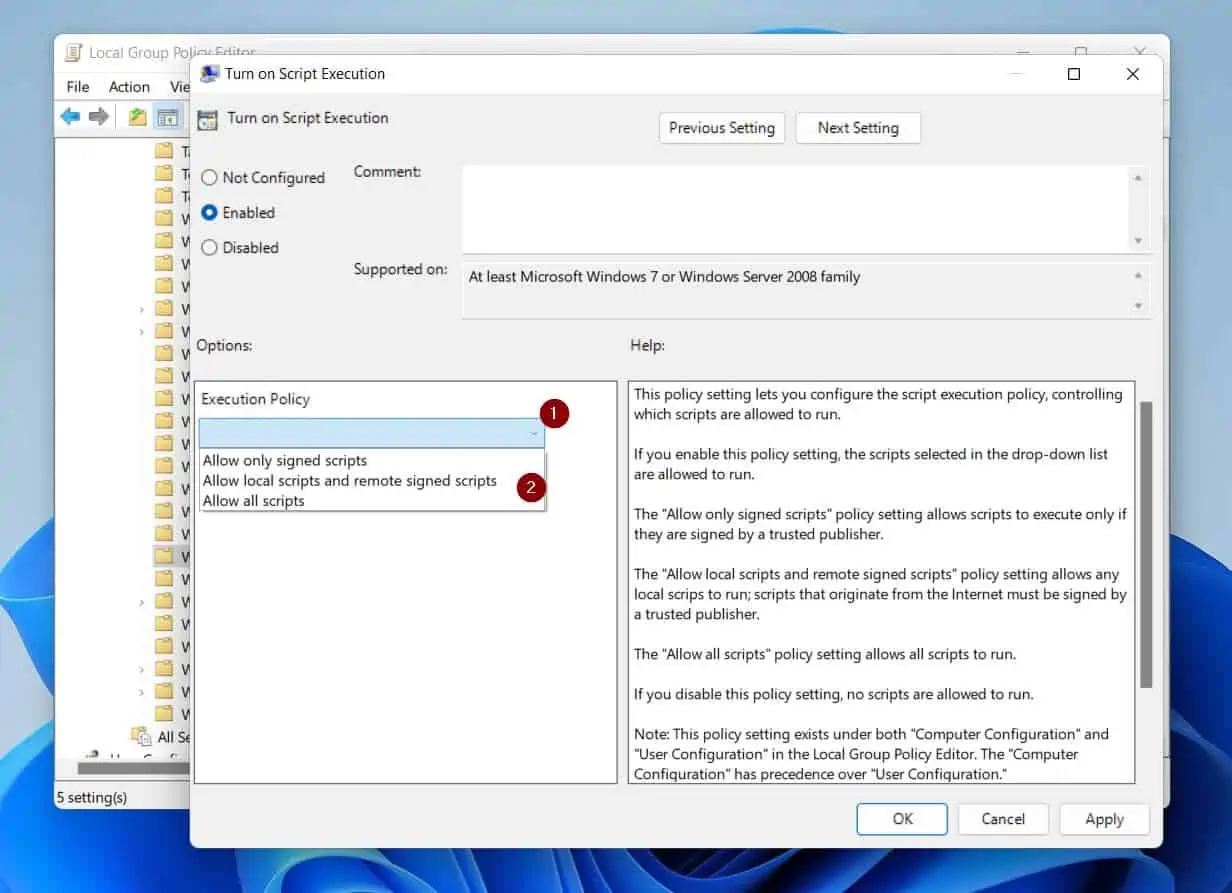Screen dimensions: 1232x893
Task: Go to Previous Setting
Action: tap(722, 128)
